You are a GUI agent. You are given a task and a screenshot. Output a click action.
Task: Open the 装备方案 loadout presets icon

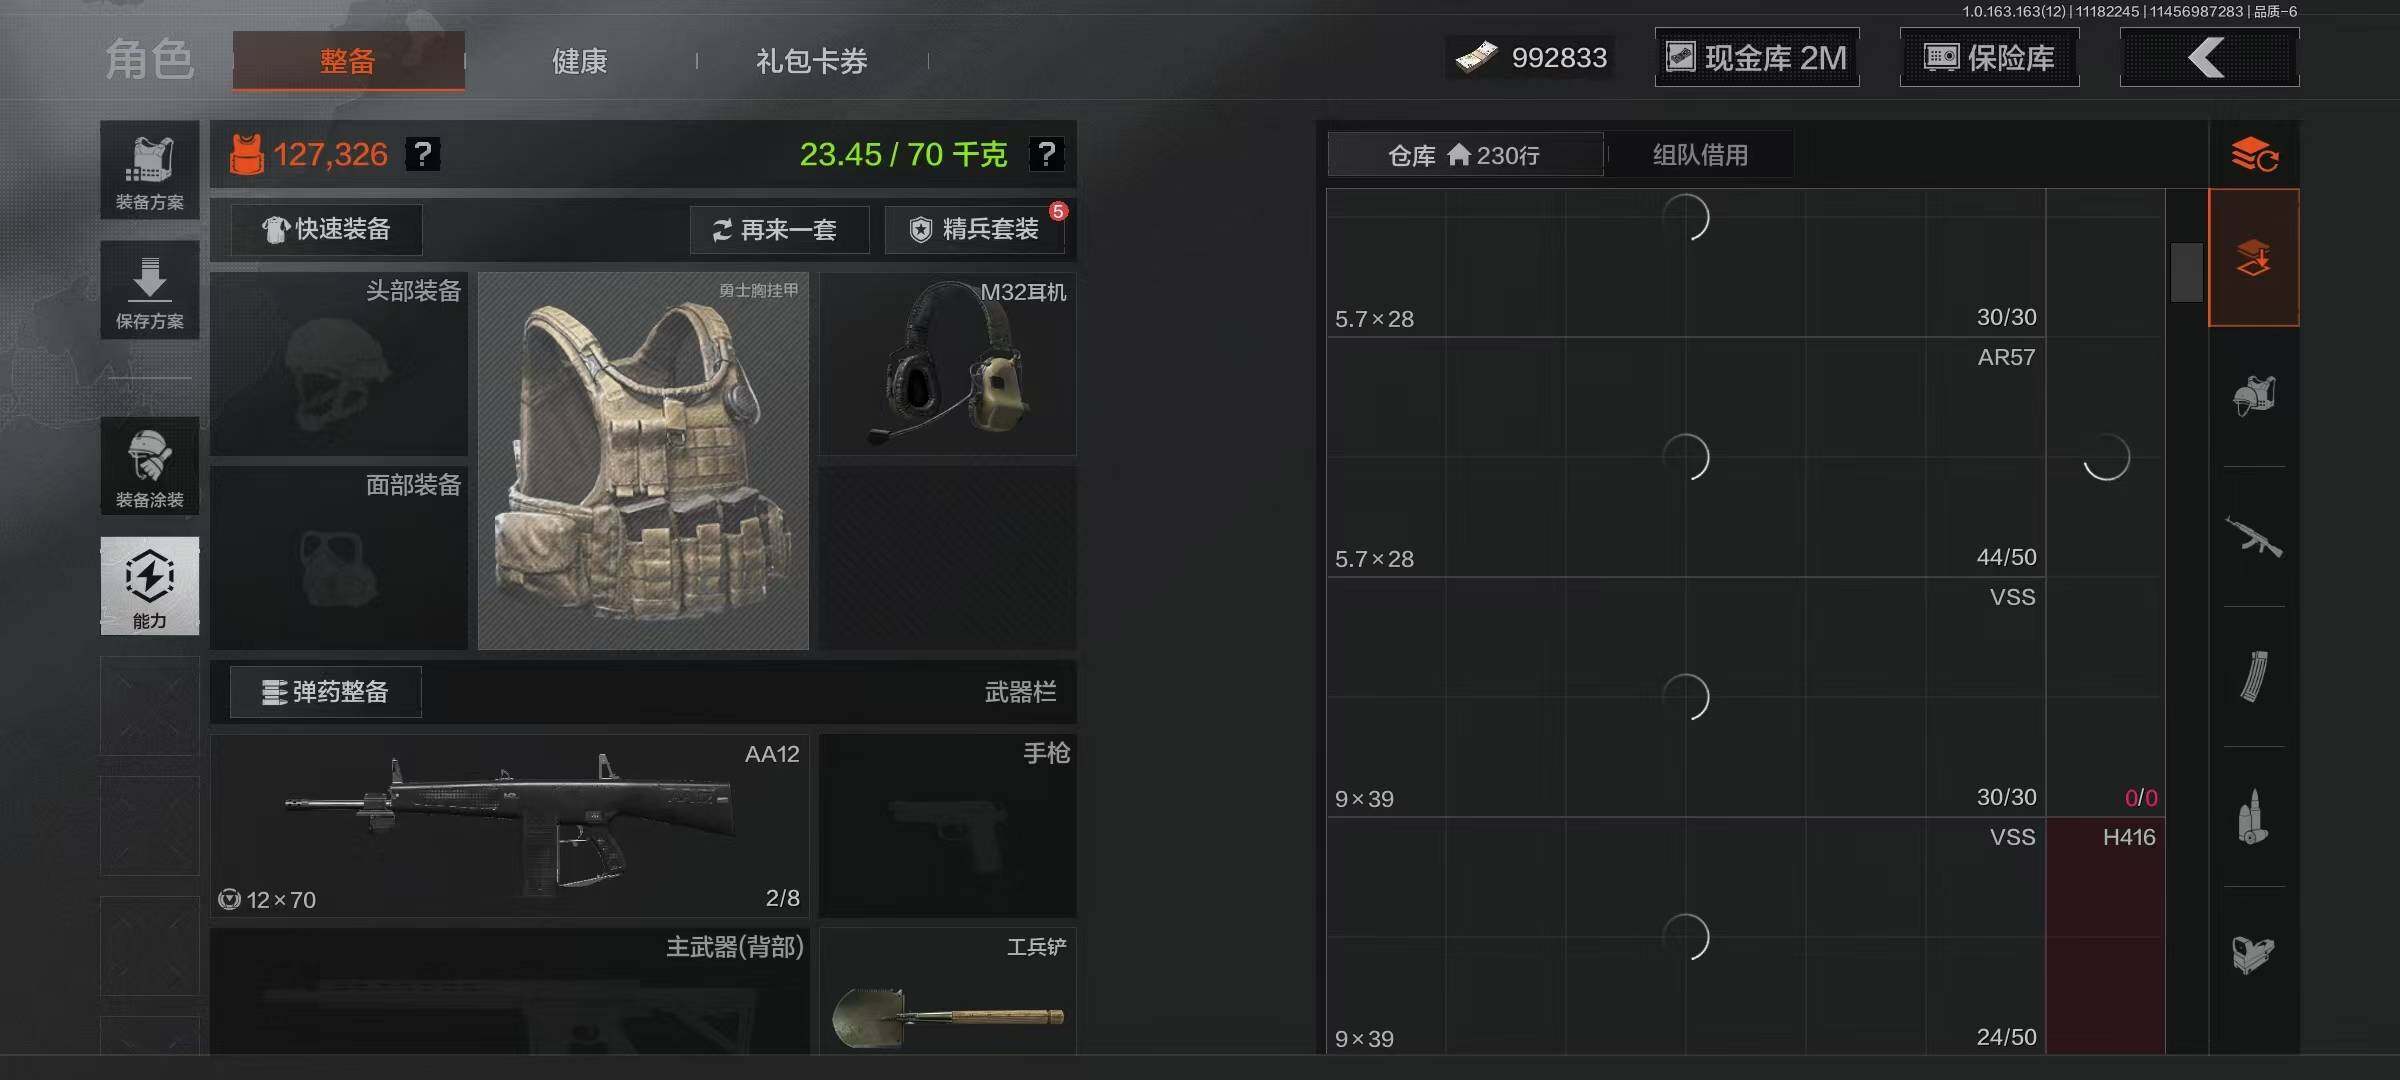pos(150,170)
